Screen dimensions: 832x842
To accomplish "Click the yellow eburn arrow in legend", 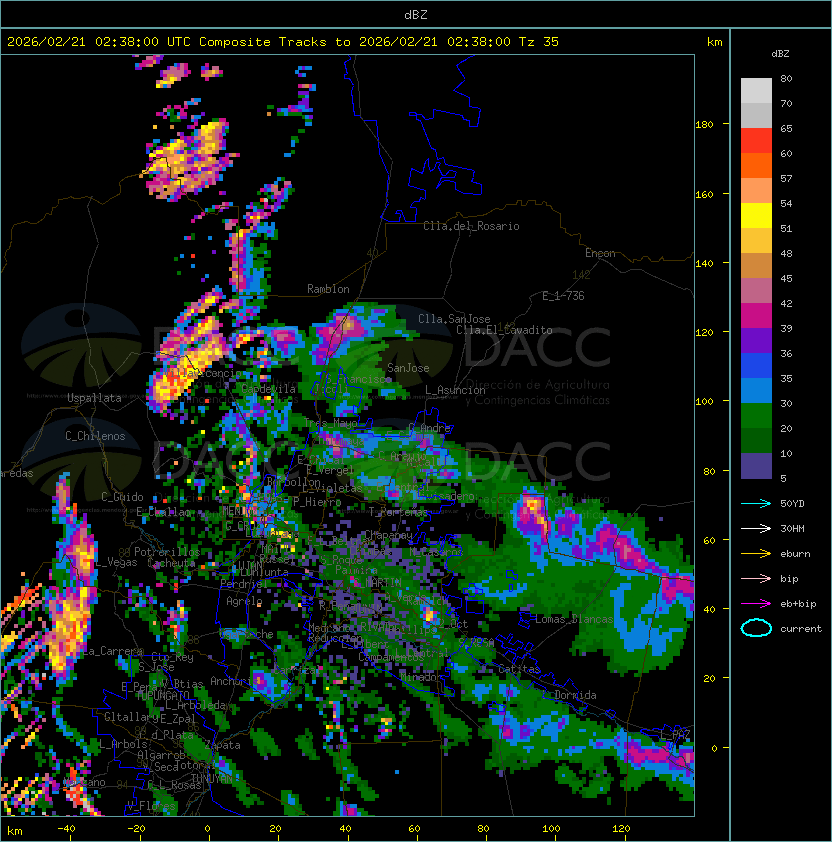I will (756, 554).
